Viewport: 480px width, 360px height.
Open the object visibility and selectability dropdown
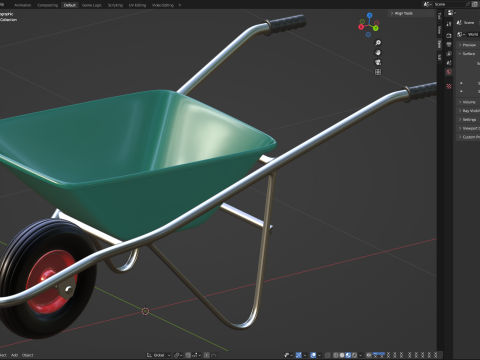[288, 355]
